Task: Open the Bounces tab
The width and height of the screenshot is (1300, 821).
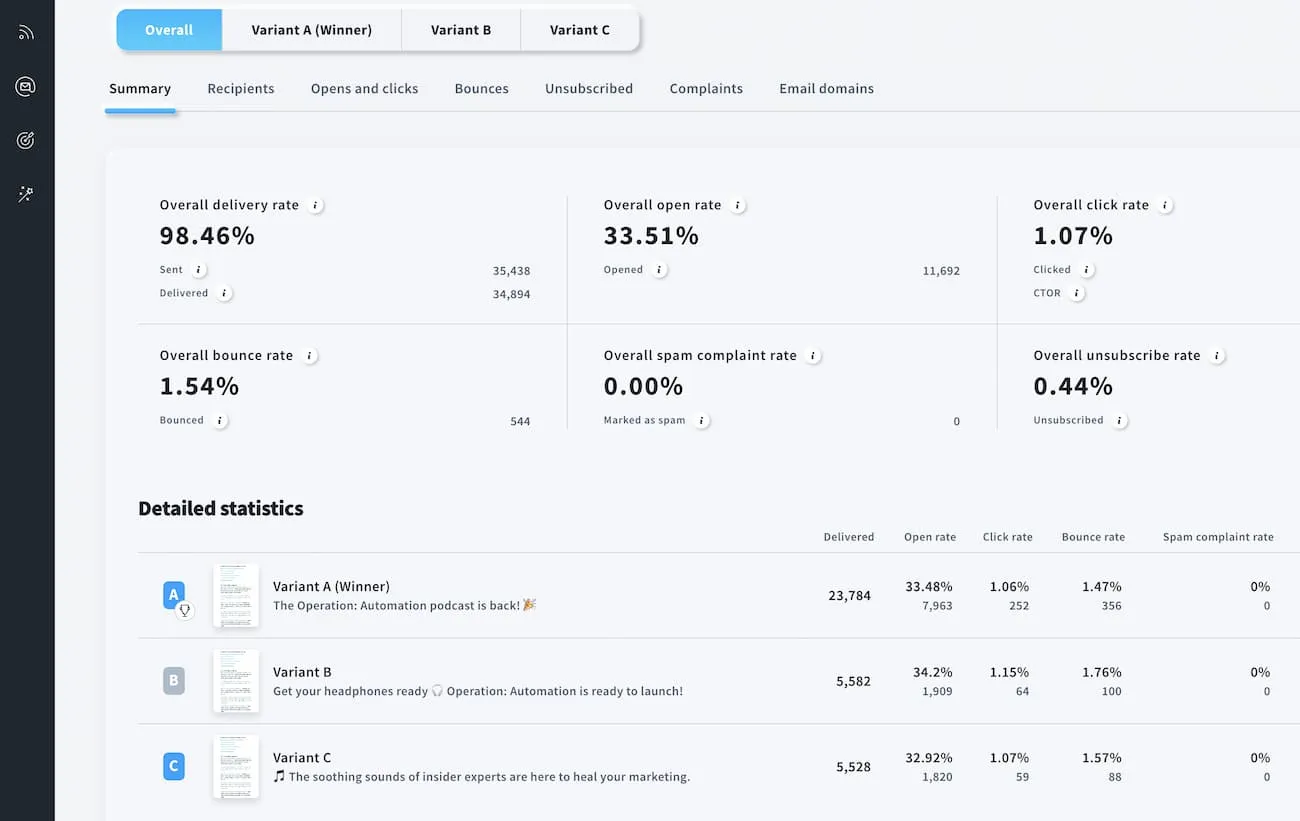Action: point(481,88)
